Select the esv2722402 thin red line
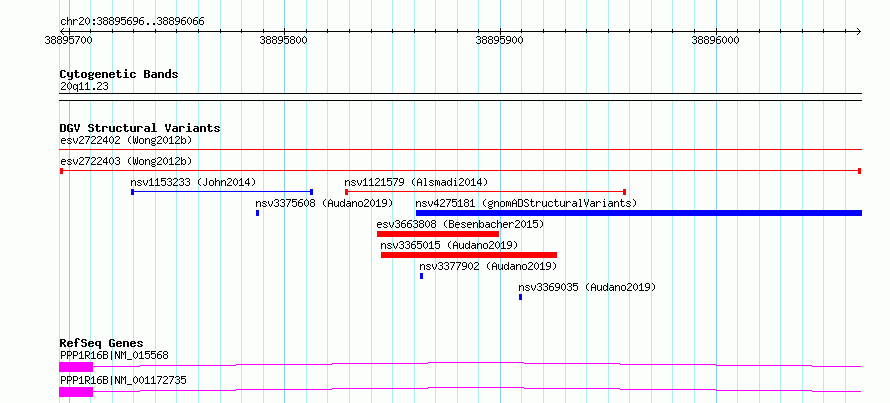The height and width of the screenshot is (403, 890). 461,150
